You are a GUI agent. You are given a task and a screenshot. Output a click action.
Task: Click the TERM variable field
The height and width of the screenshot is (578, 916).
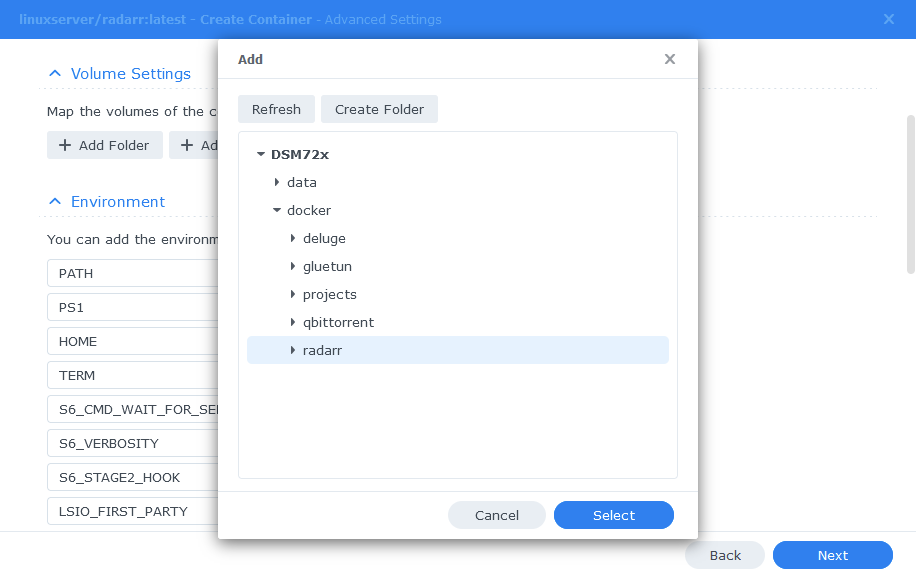133,375
